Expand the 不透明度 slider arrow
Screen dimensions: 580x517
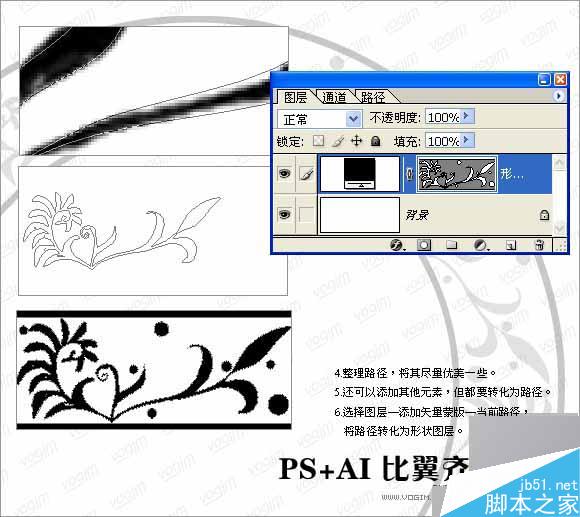click(467, 116)
